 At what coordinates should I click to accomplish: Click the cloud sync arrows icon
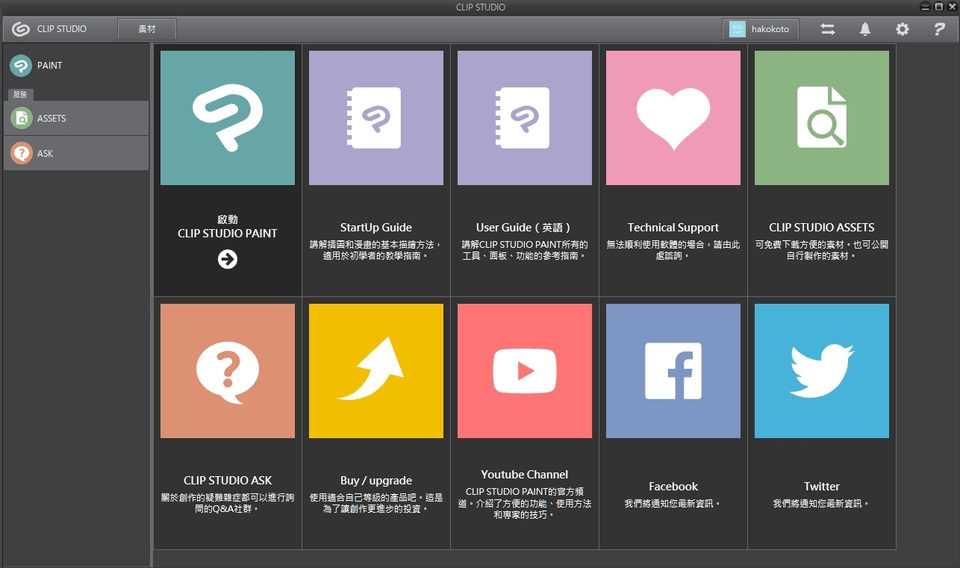point(828,29)
